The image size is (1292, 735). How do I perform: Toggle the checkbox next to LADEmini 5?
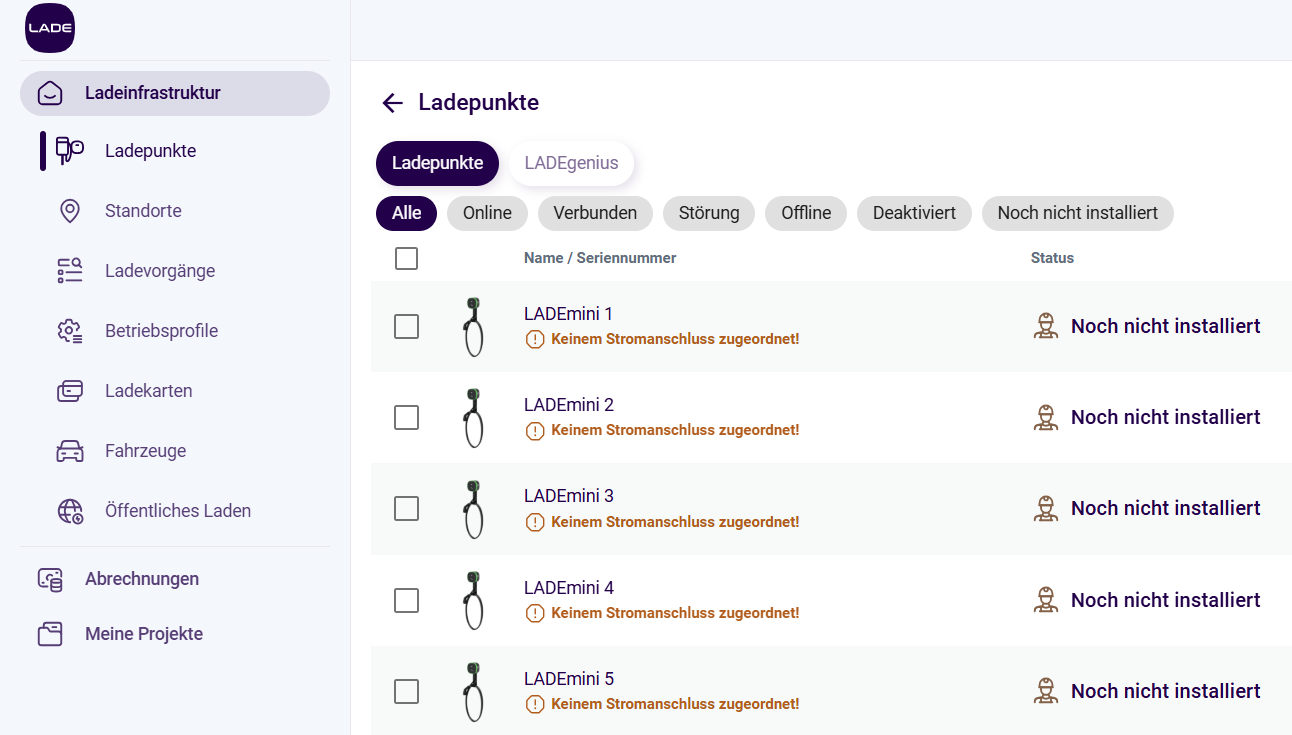pyautogui.click(x=406, y=691)
